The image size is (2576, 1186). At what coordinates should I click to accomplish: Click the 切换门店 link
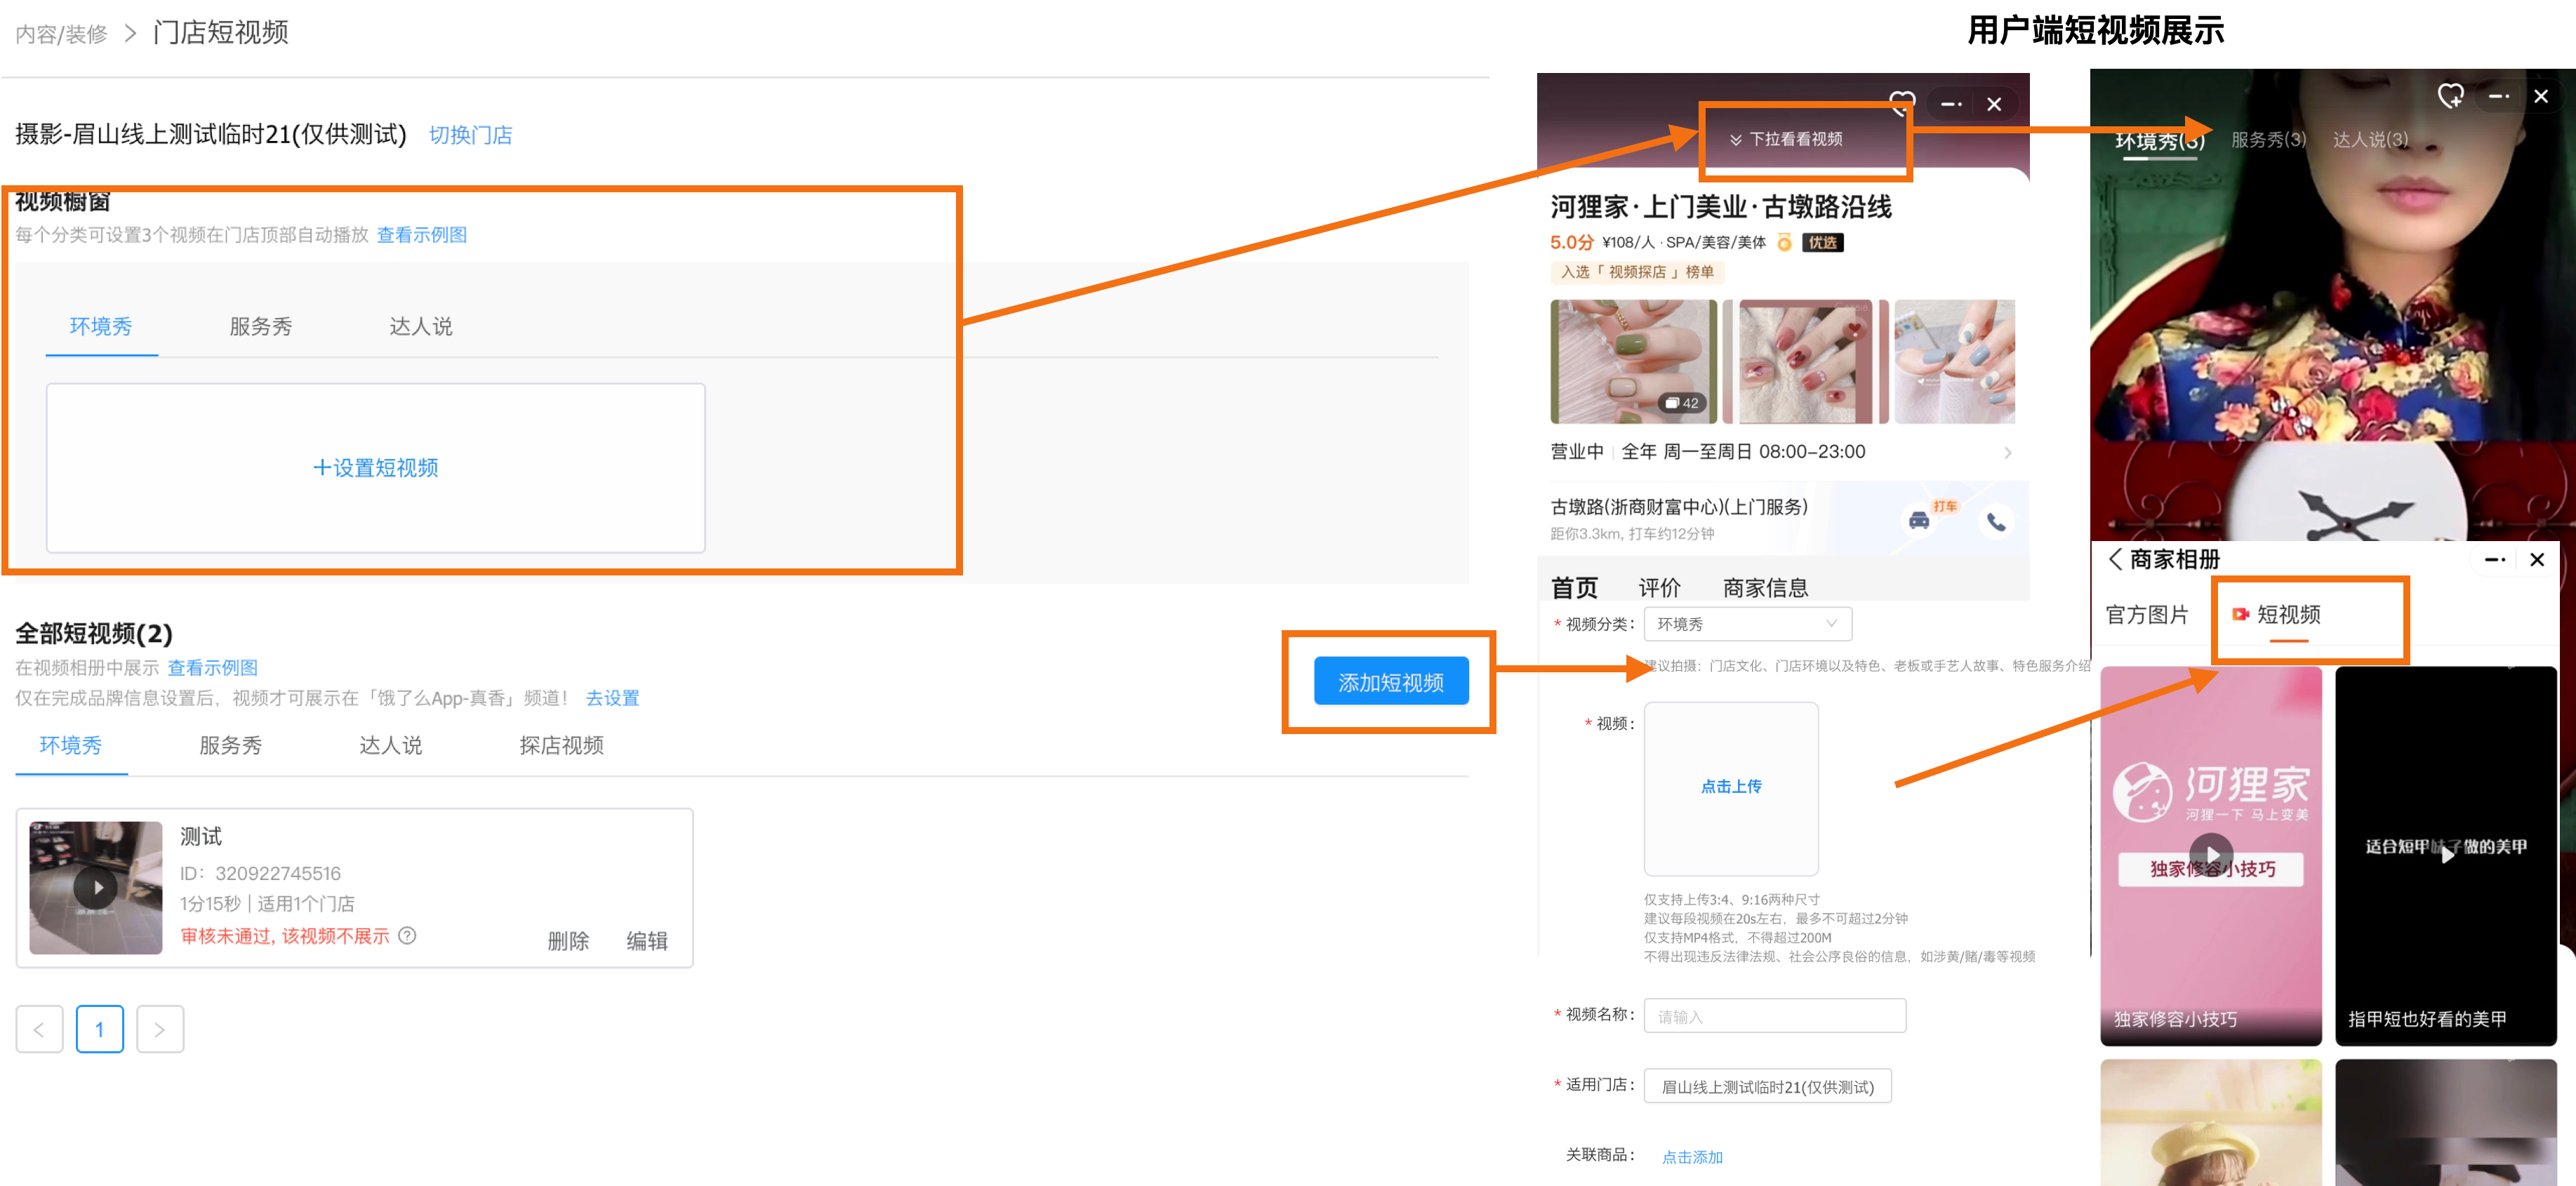pos(470,135)
